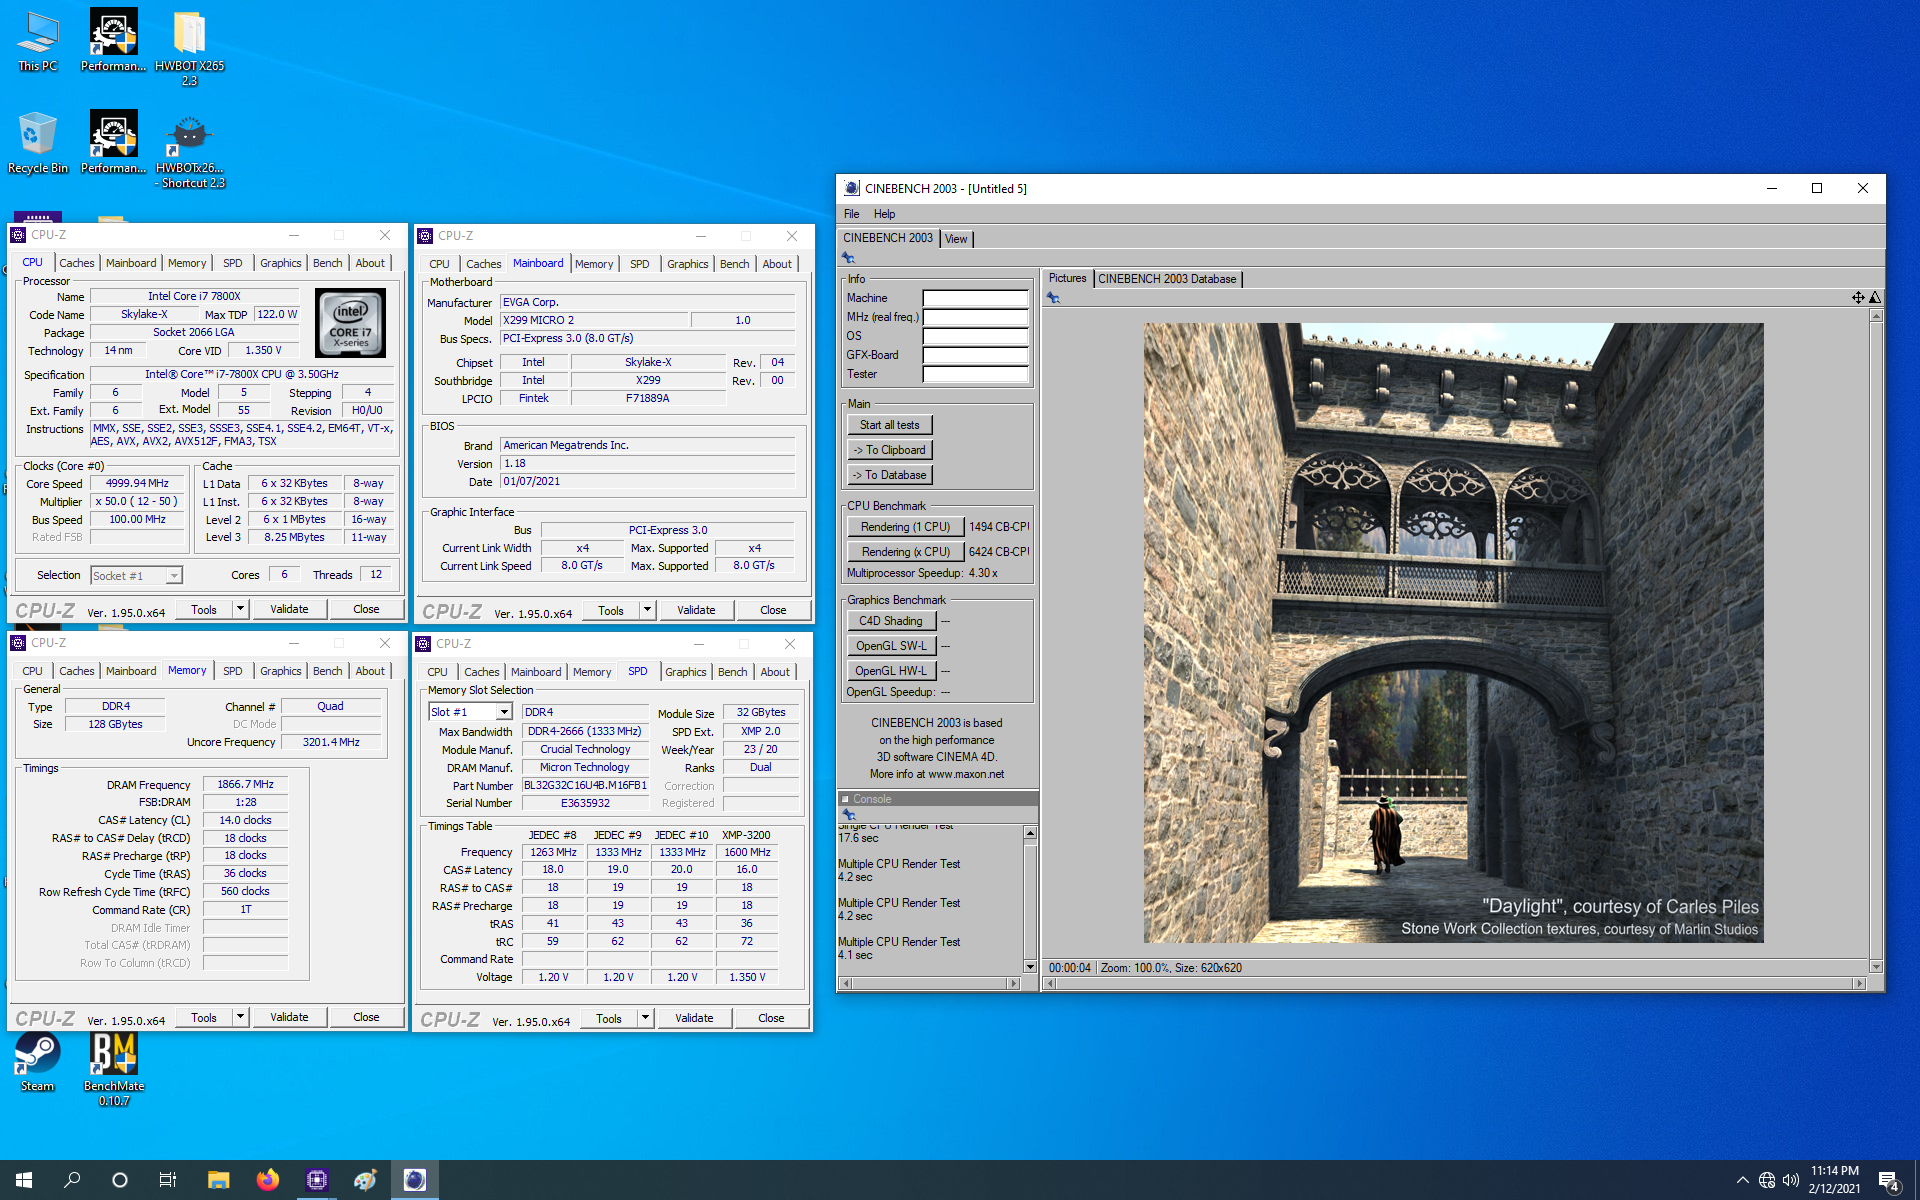This screenshot has height=1200, width=1920.
Task: Toggle the Console panel square checkbox
Action: (x=845, y=799)
